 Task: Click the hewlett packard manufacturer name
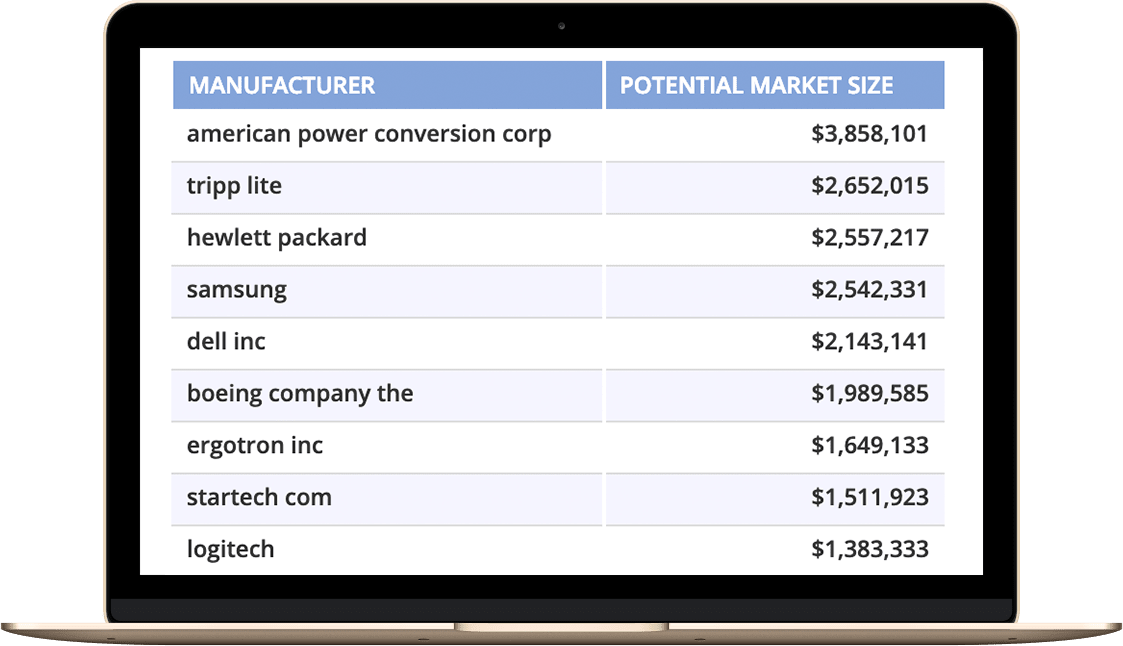pos(276,238)
